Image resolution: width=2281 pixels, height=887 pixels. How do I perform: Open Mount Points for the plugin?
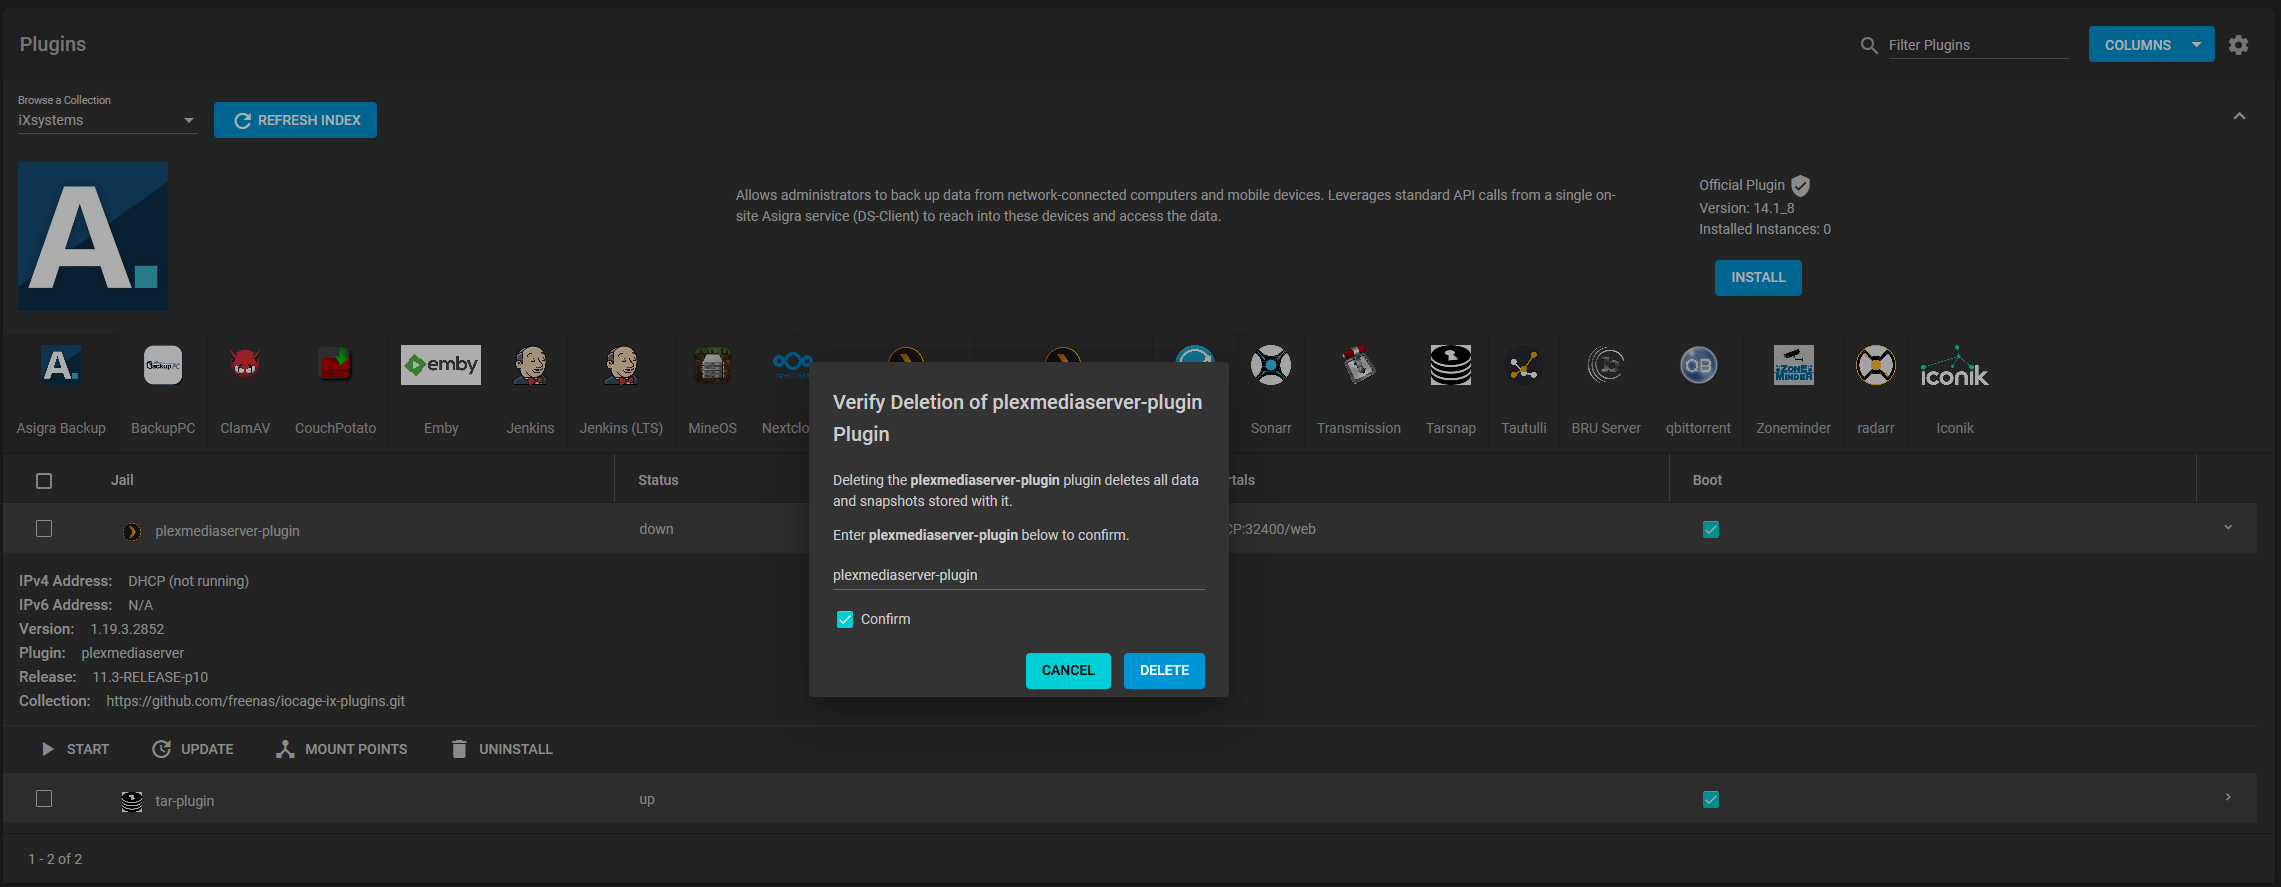(342, 749)
